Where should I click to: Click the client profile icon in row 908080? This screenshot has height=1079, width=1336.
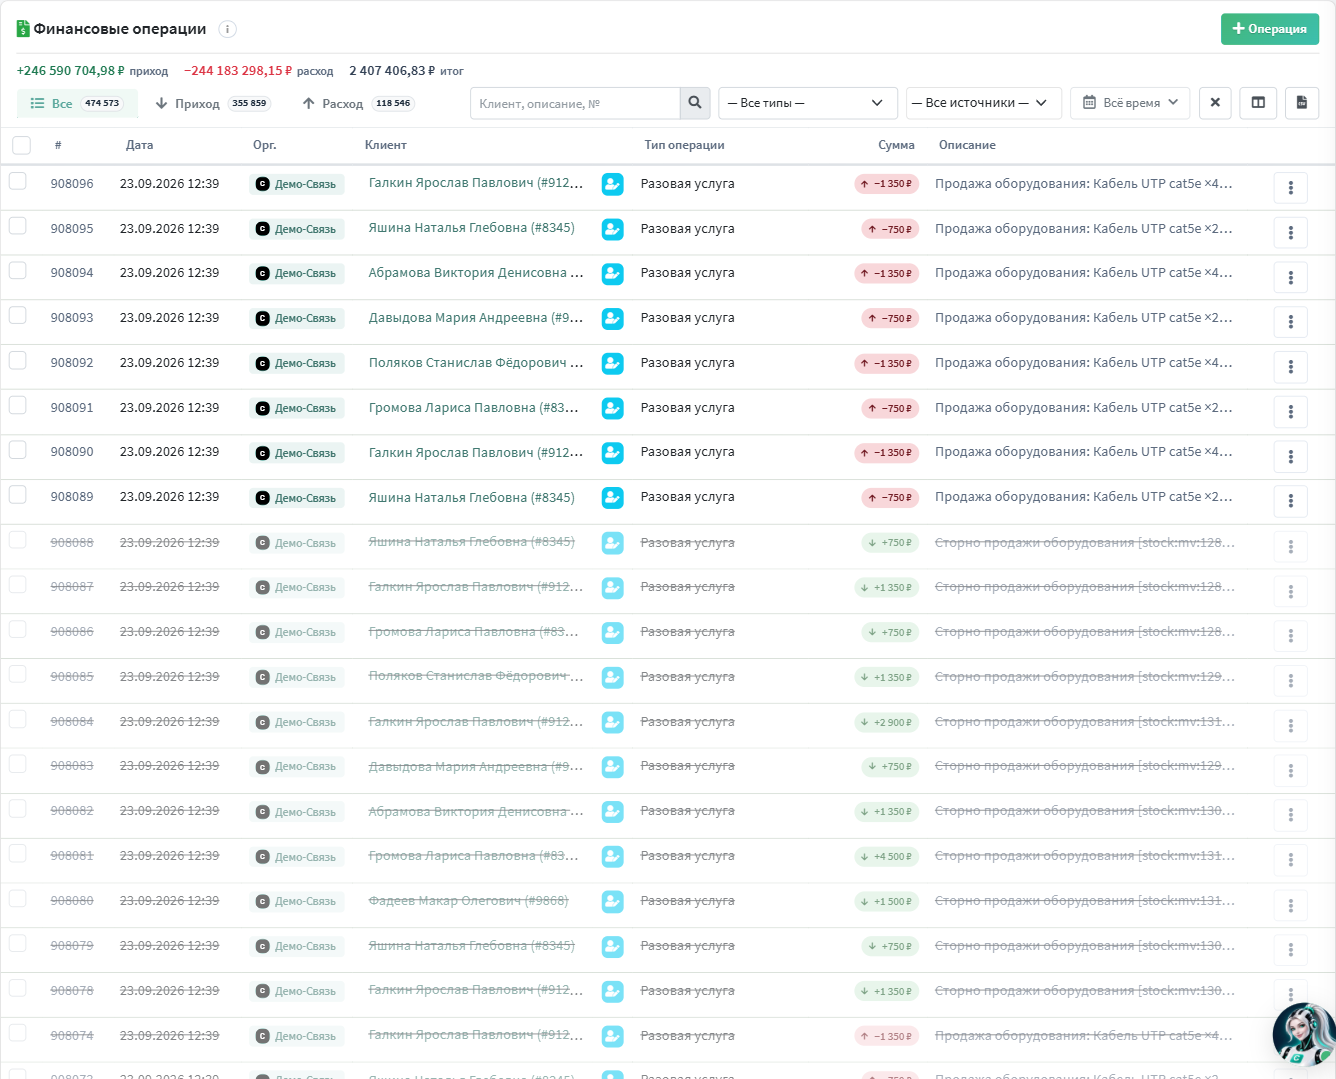(x=613, y=901)
